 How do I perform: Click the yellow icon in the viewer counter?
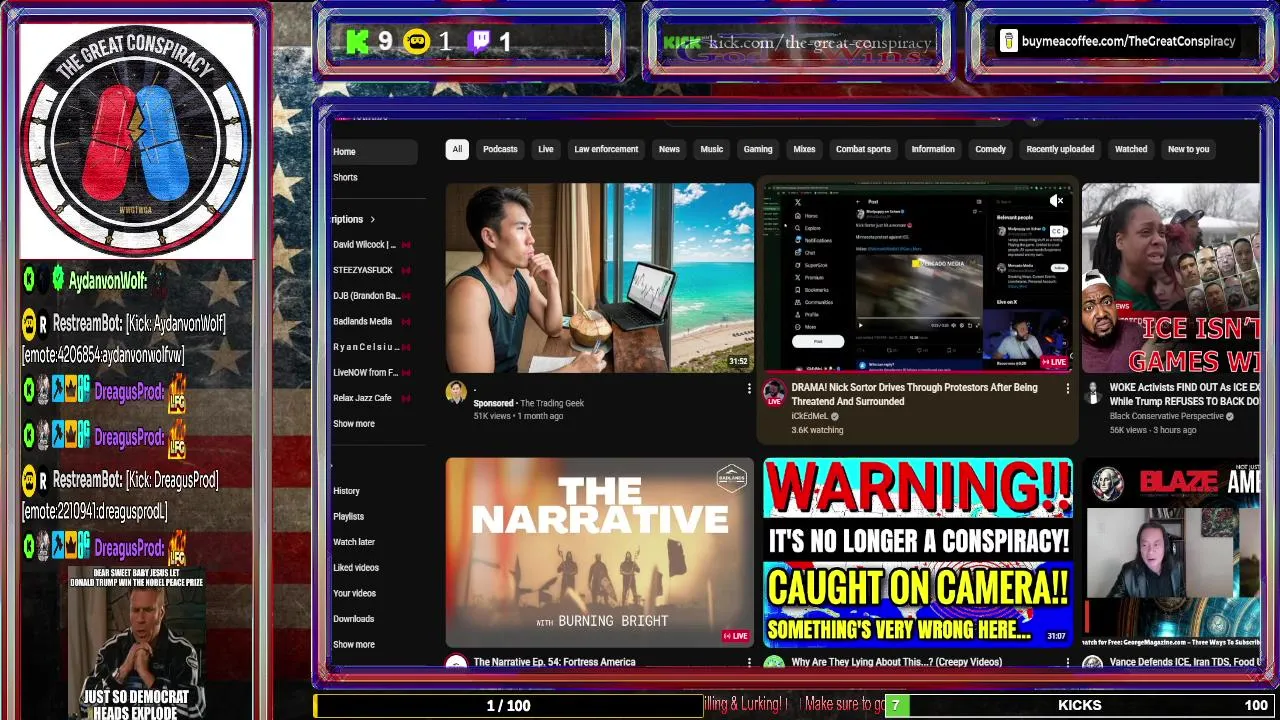[417, 41]
